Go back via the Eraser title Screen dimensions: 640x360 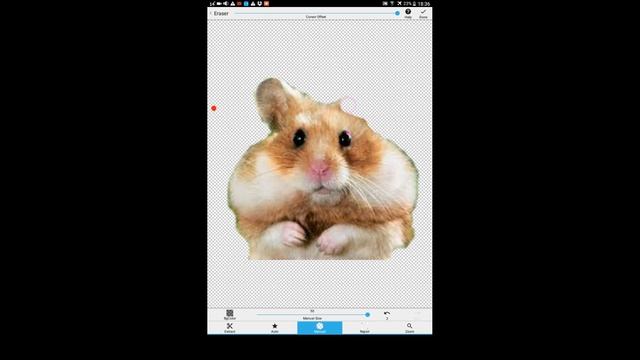[220, 13]
